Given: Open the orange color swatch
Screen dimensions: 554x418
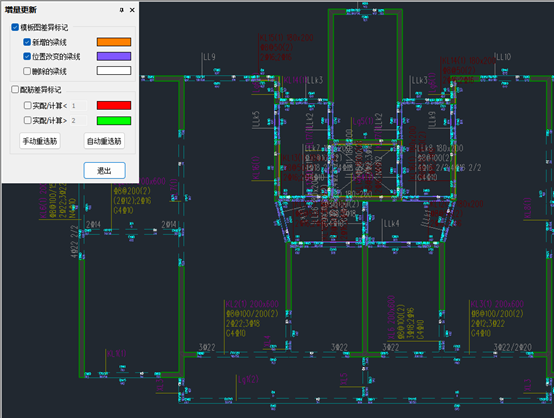Looking at the screenshot, I should click(x=114, y=42).
